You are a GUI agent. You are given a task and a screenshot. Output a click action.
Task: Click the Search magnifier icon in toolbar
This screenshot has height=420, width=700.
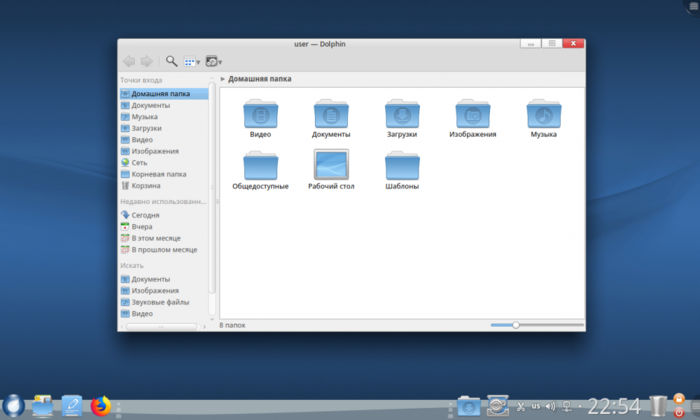tap(171, 61)
